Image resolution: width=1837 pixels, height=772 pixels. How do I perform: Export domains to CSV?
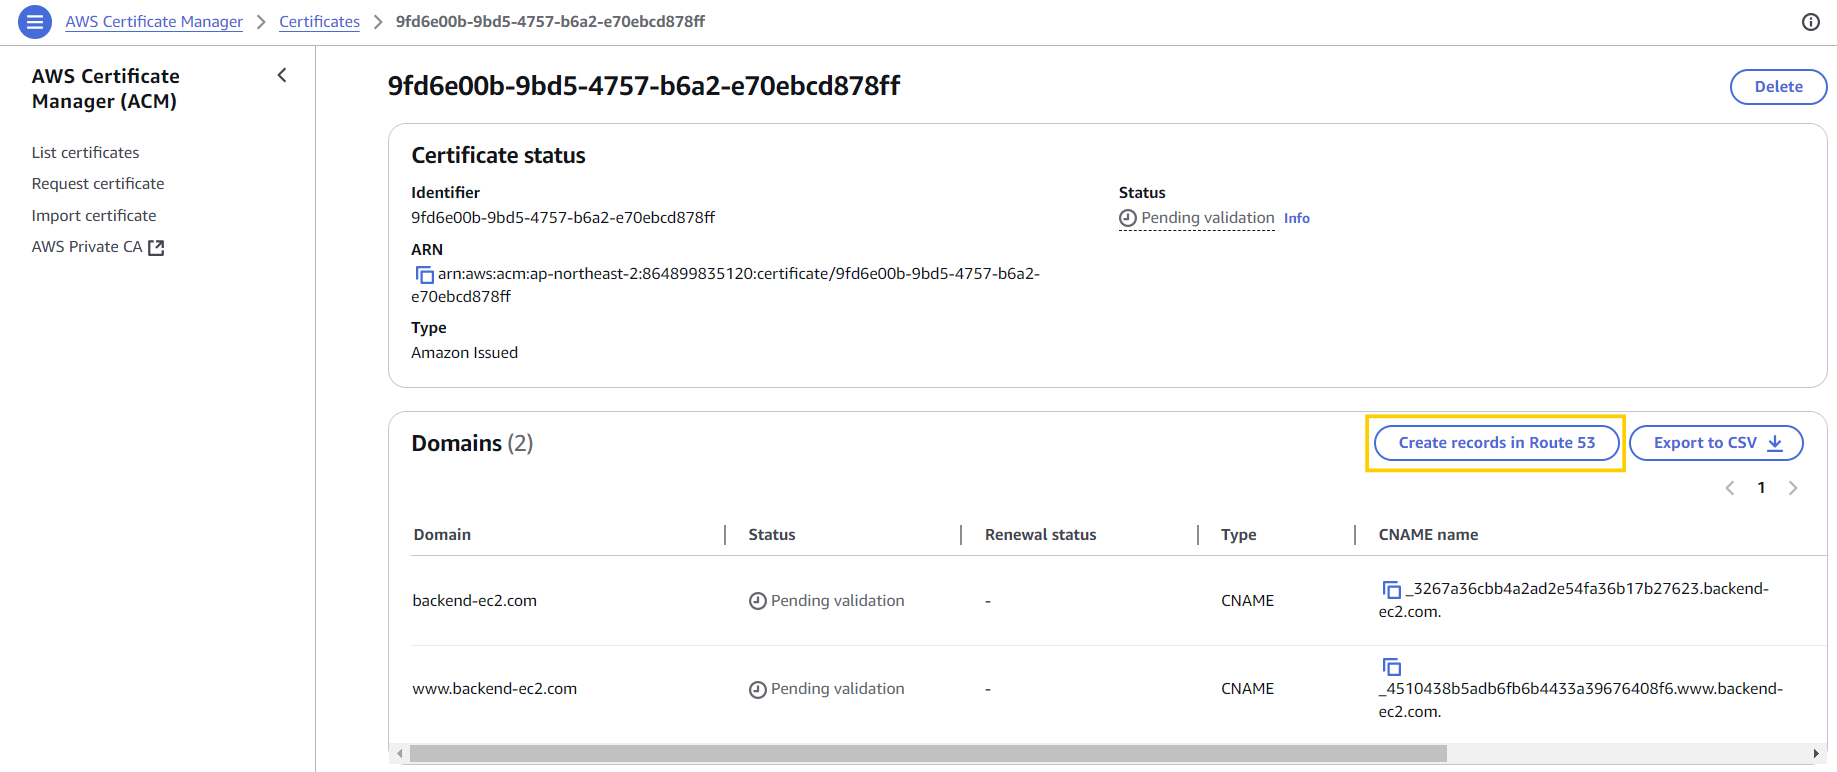point(1716,443)
